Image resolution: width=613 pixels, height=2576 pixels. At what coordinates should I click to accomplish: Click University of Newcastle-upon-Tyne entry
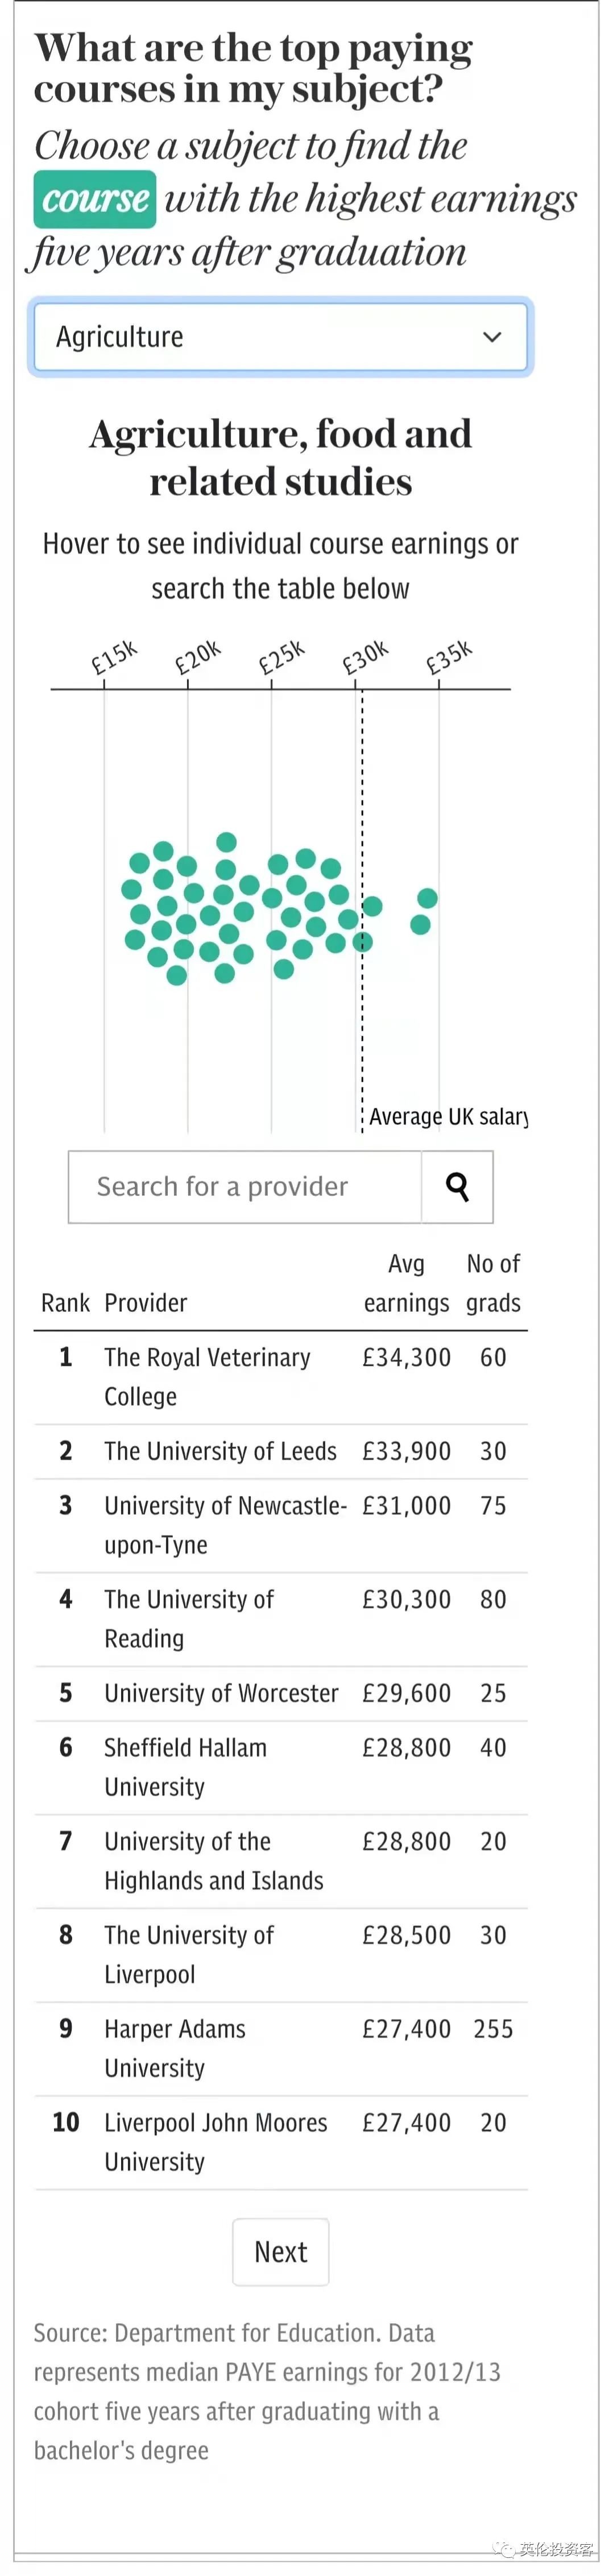tap(225, 1524)
